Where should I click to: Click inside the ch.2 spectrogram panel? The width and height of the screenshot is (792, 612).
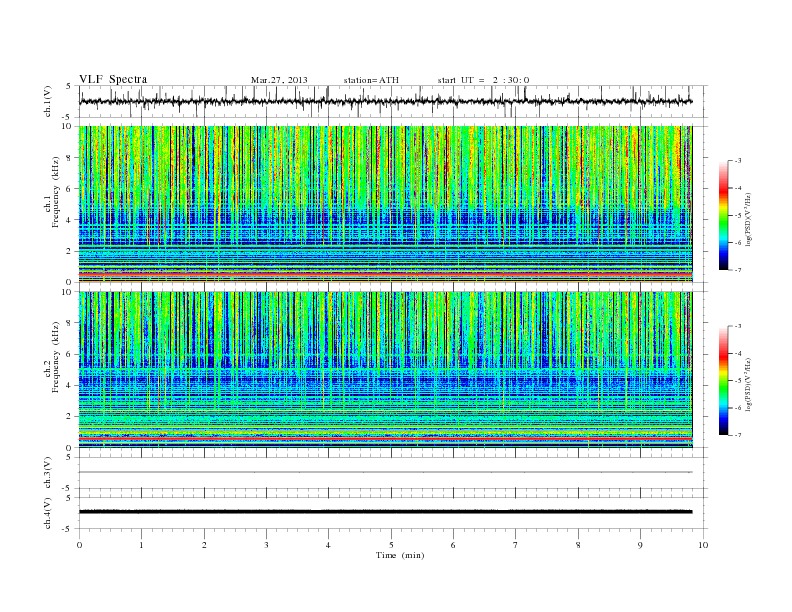[385, 370]
